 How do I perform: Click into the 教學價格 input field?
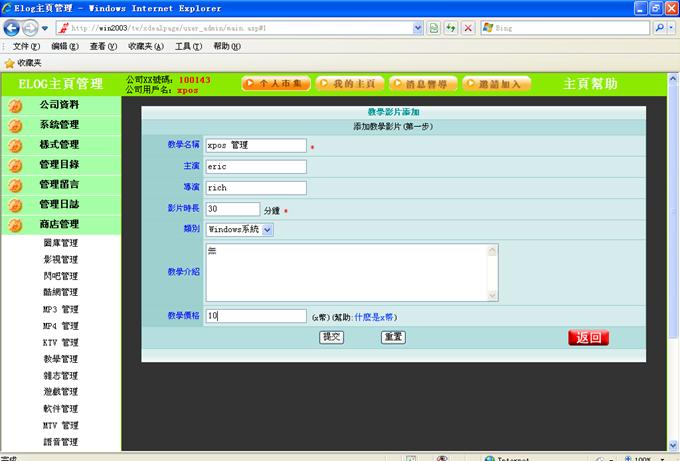(256, 316)
